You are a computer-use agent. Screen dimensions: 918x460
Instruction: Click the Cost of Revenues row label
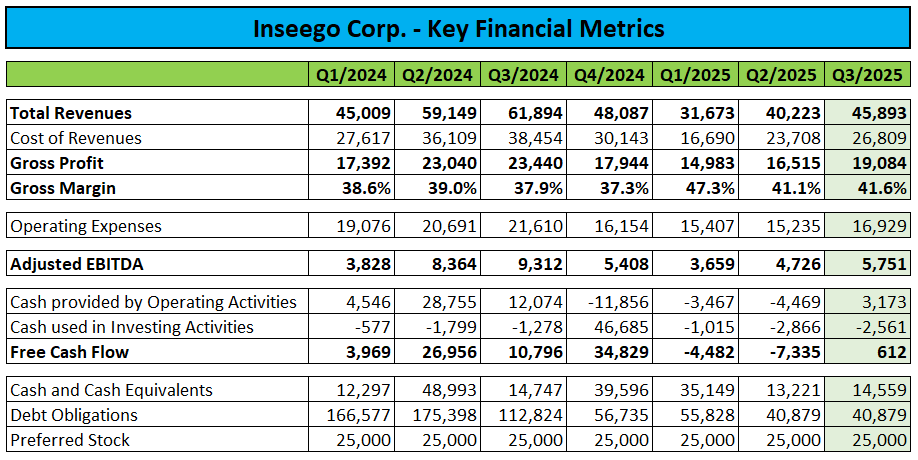pos(76,138)
